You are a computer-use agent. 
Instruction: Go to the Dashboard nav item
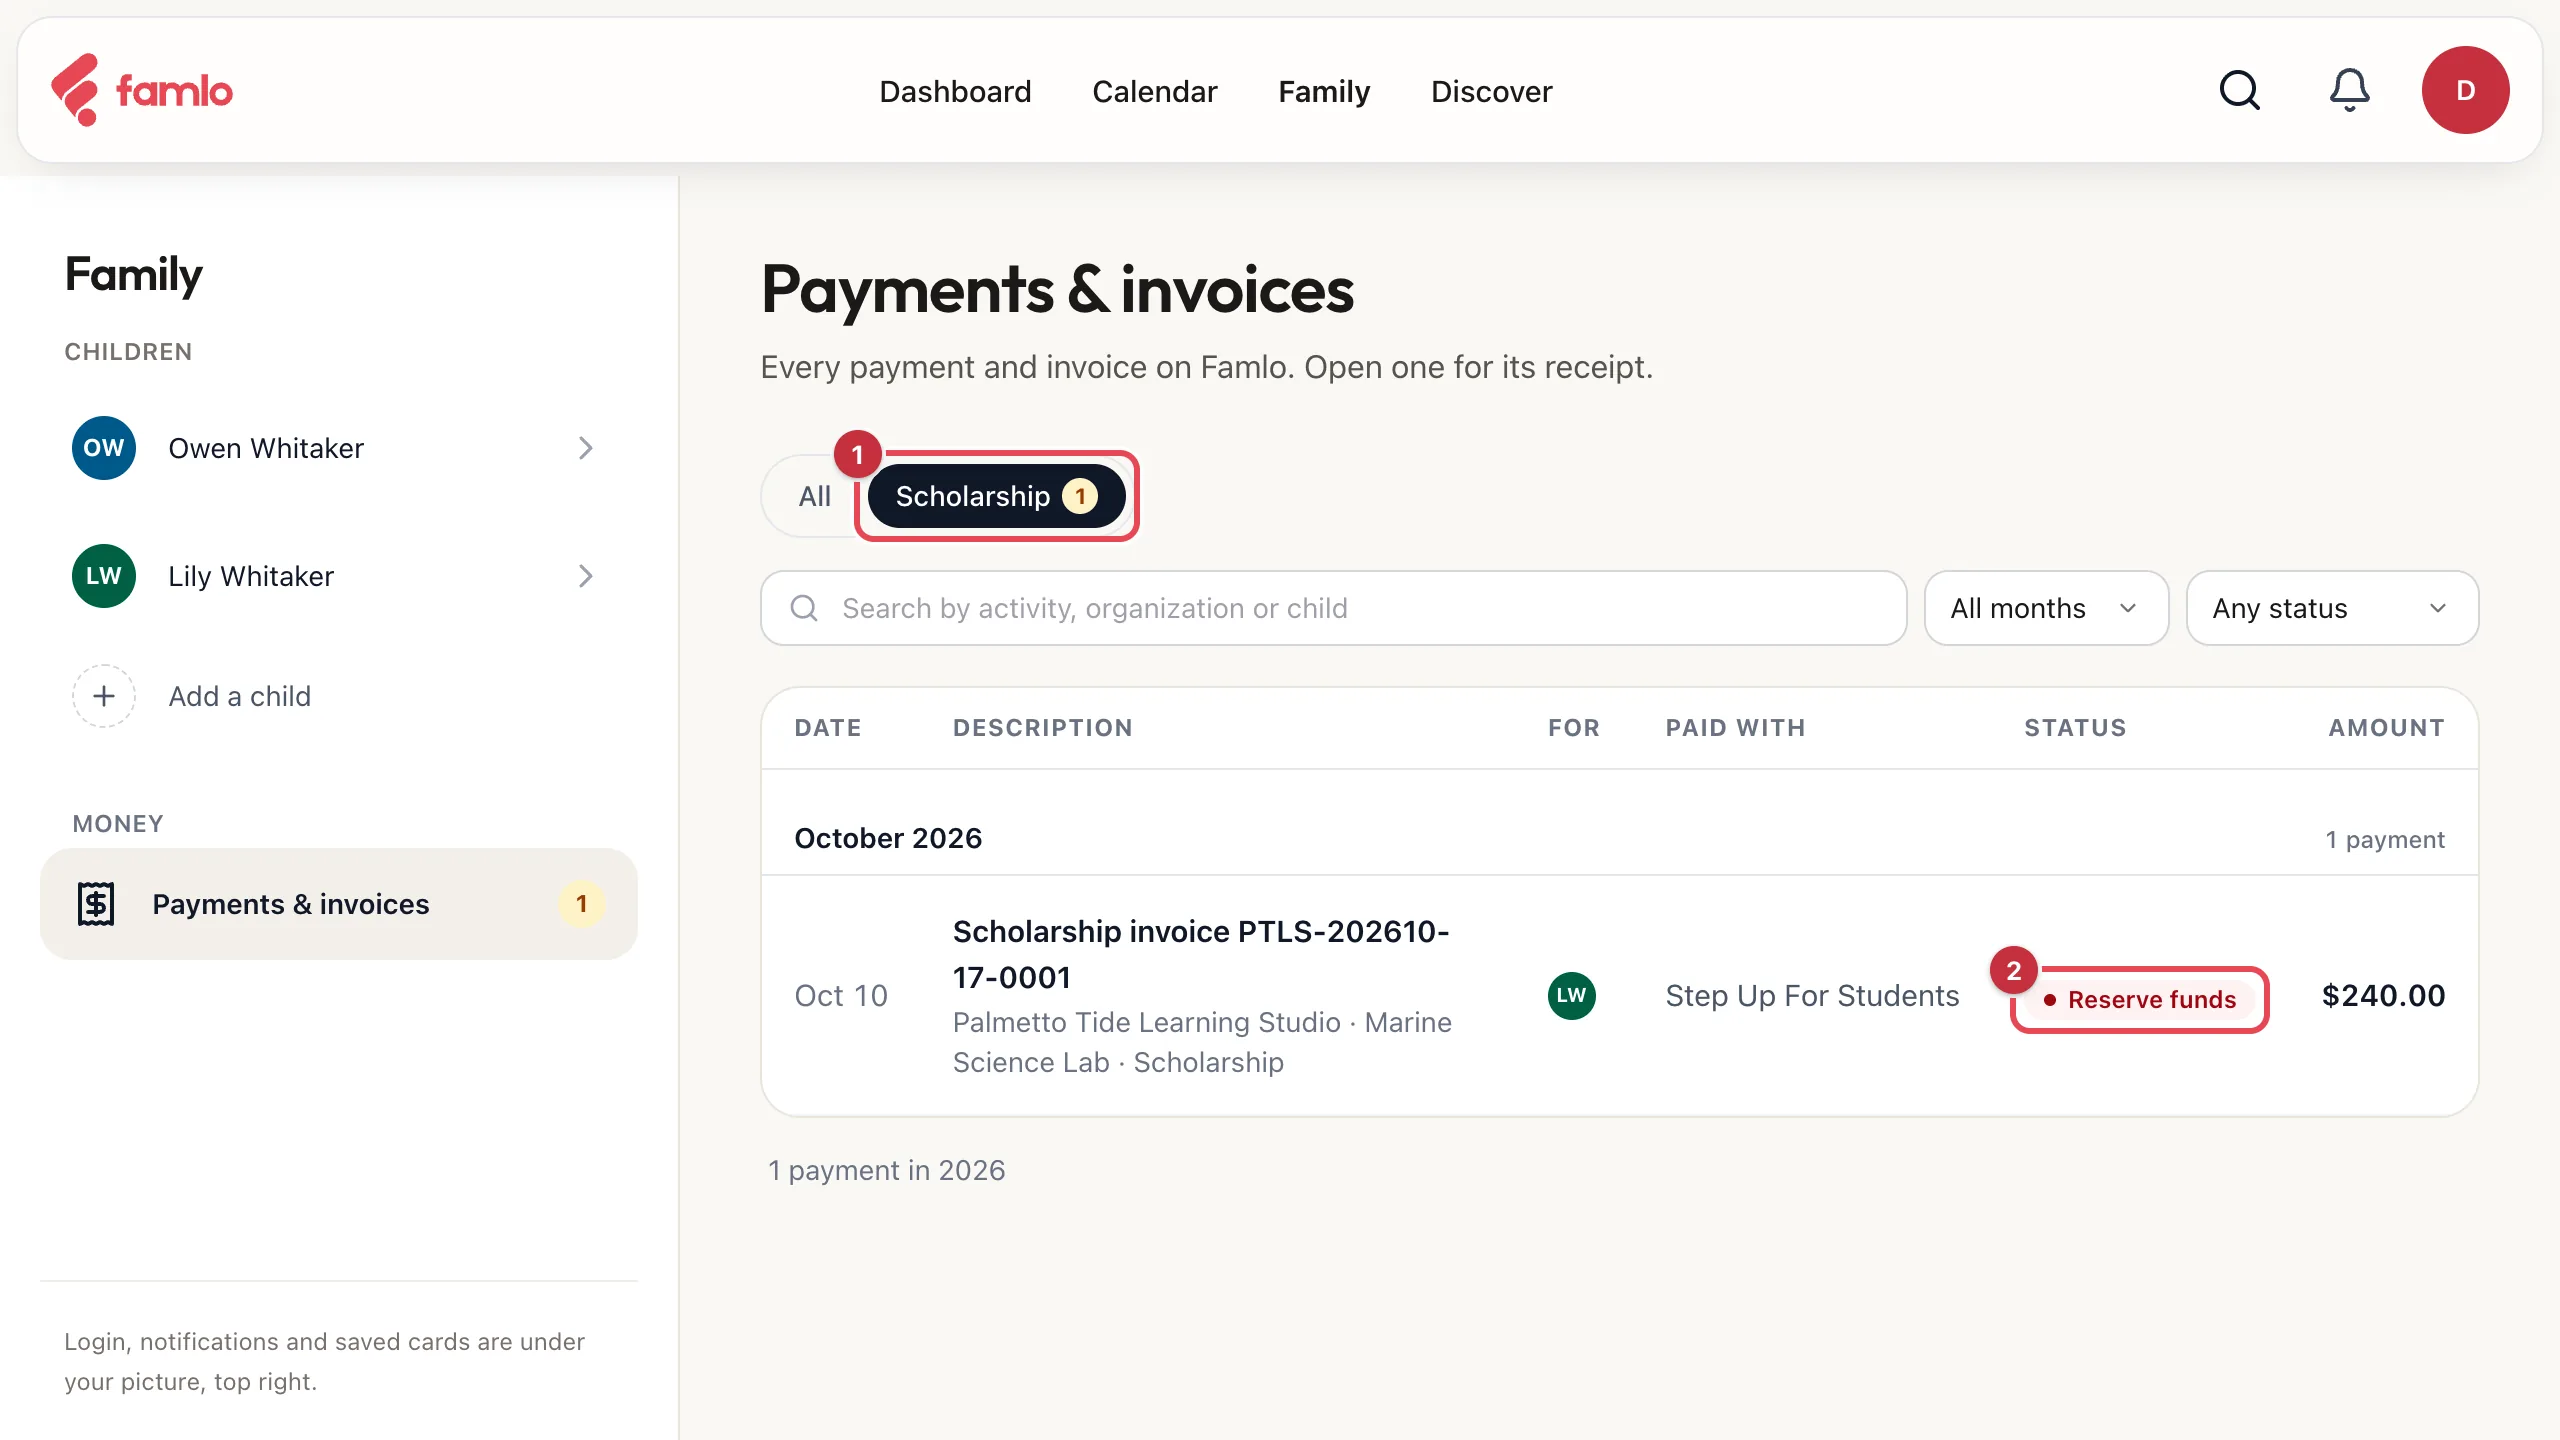coord(955,91)
